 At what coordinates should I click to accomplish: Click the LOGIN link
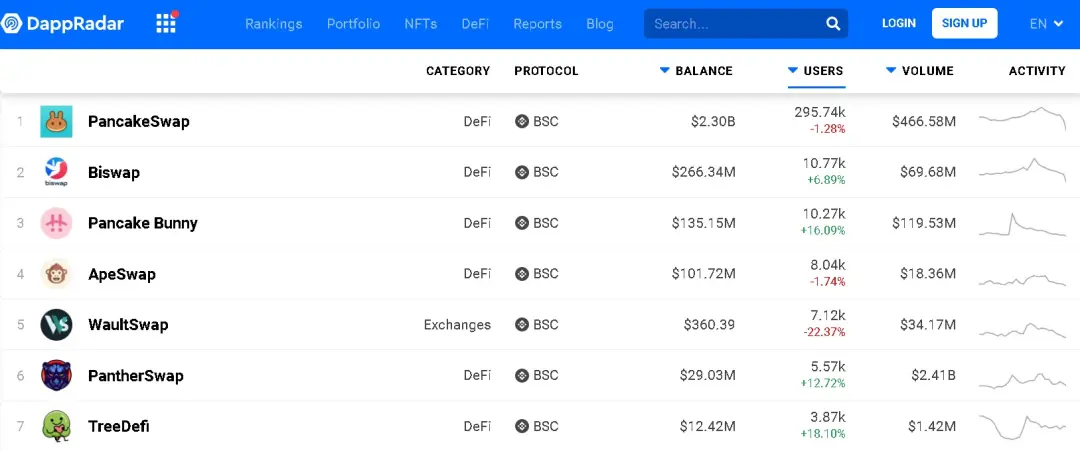pos(899,23)
